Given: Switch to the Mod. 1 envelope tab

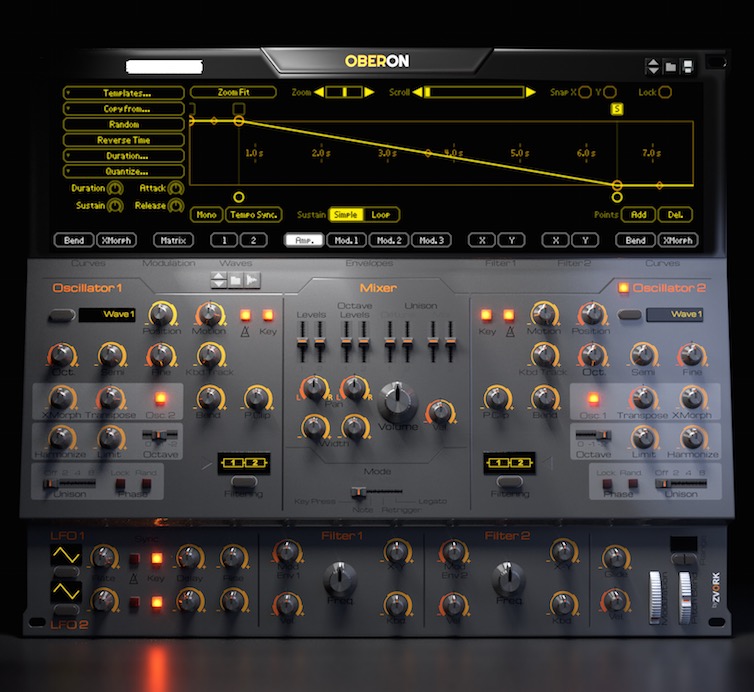Looking at the screenshot, I should point(346,240).
